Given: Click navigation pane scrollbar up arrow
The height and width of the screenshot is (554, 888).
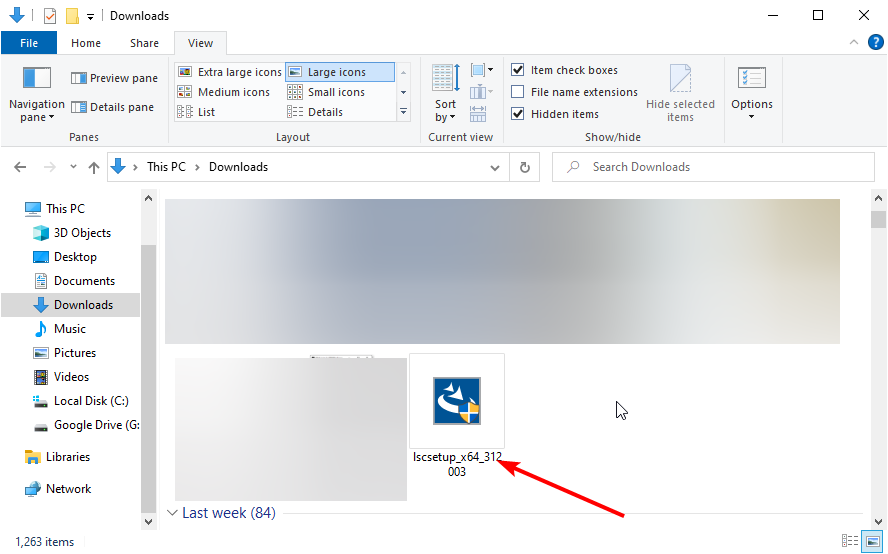Looking at the screenshot, I should click(148, 198).
